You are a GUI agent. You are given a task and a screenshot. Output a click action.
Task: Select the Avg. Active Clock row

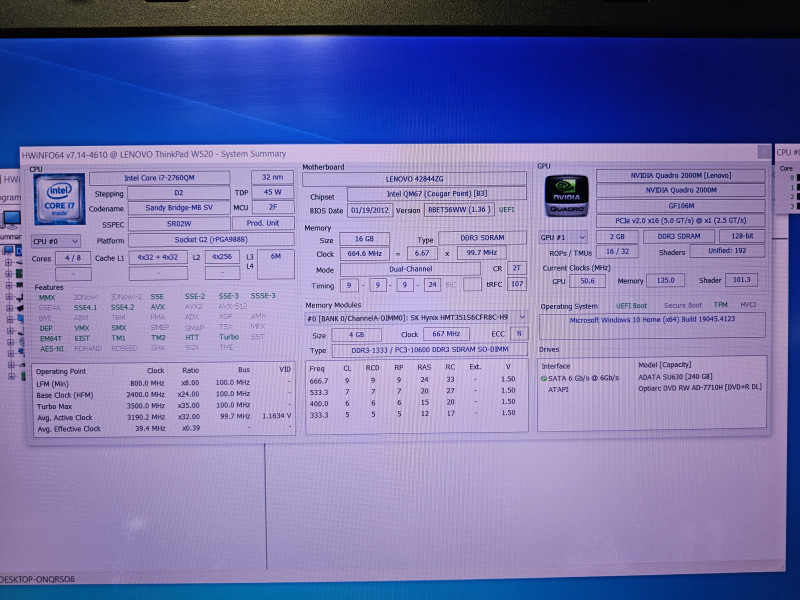click(x=163, y=417)
